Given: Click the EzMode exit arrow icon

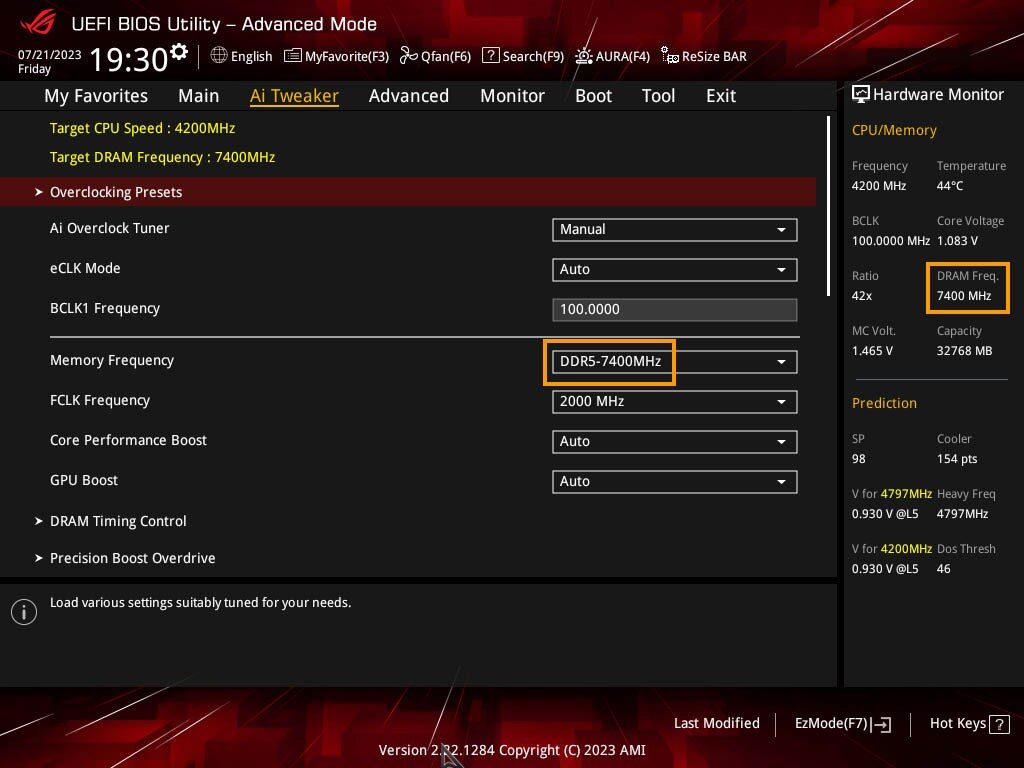Looking at the screenshot, I should click(881, 724).
